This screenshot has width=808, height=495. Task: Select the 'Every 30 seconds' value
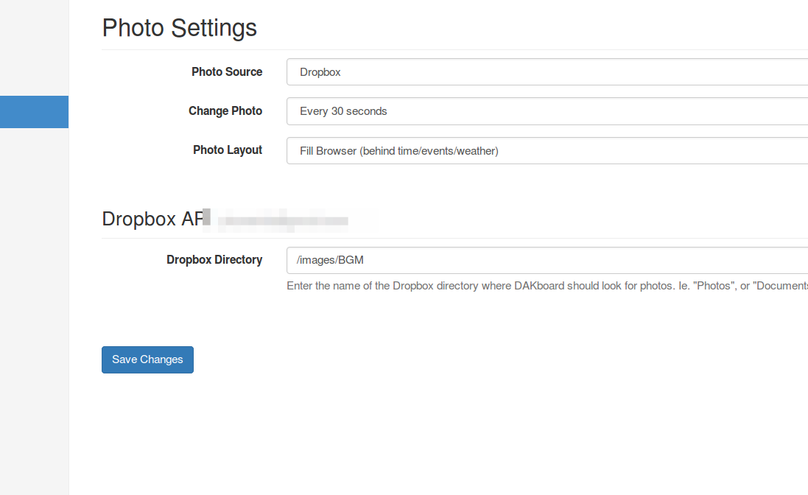343,111
